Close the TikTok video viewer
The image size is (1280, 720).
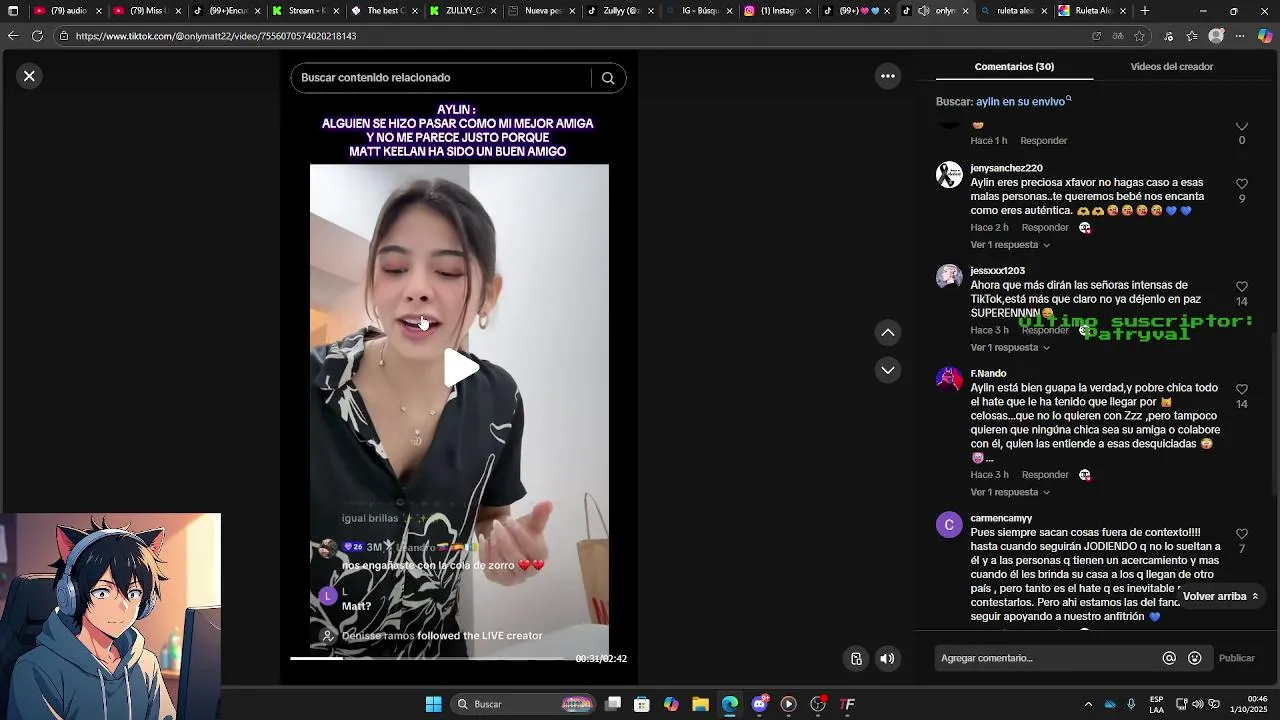point(29,76)
